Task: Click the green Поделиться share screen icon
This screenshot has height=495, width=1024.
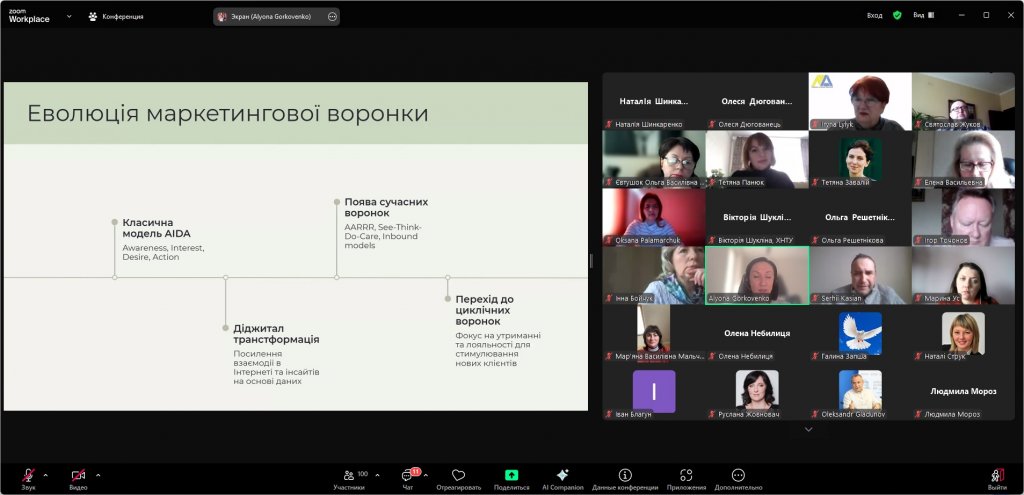Action: click(x=511, y=476)
